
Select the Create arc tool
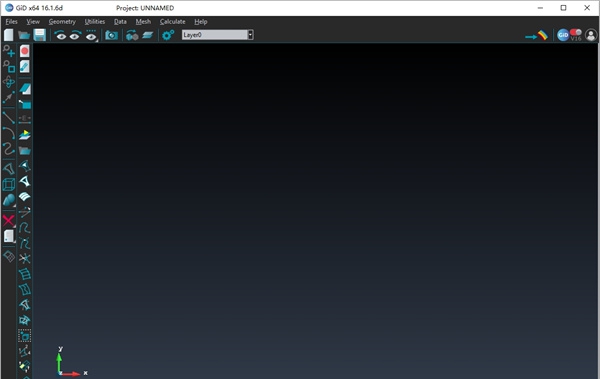(9, 133)
